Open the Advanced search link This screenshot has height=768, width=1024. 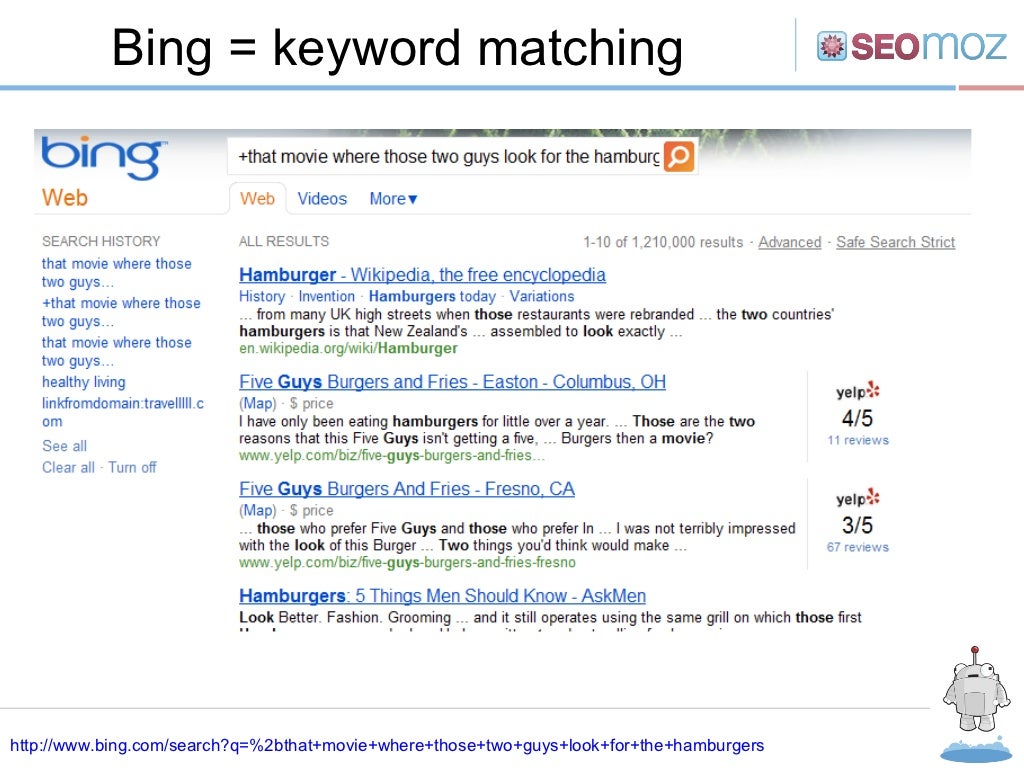789,242
